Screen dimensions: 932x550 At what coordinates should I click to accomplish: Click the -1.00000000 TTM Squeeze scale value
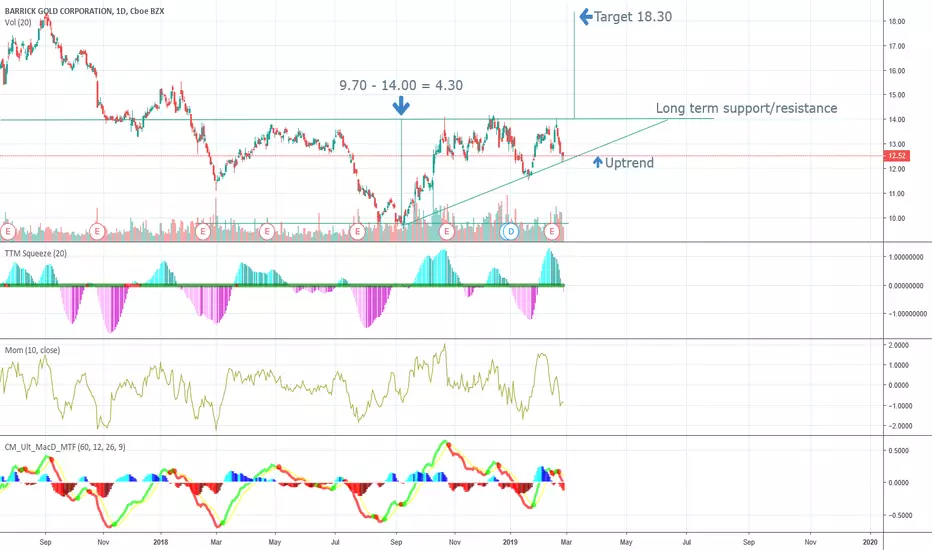[x=907, y=314]
